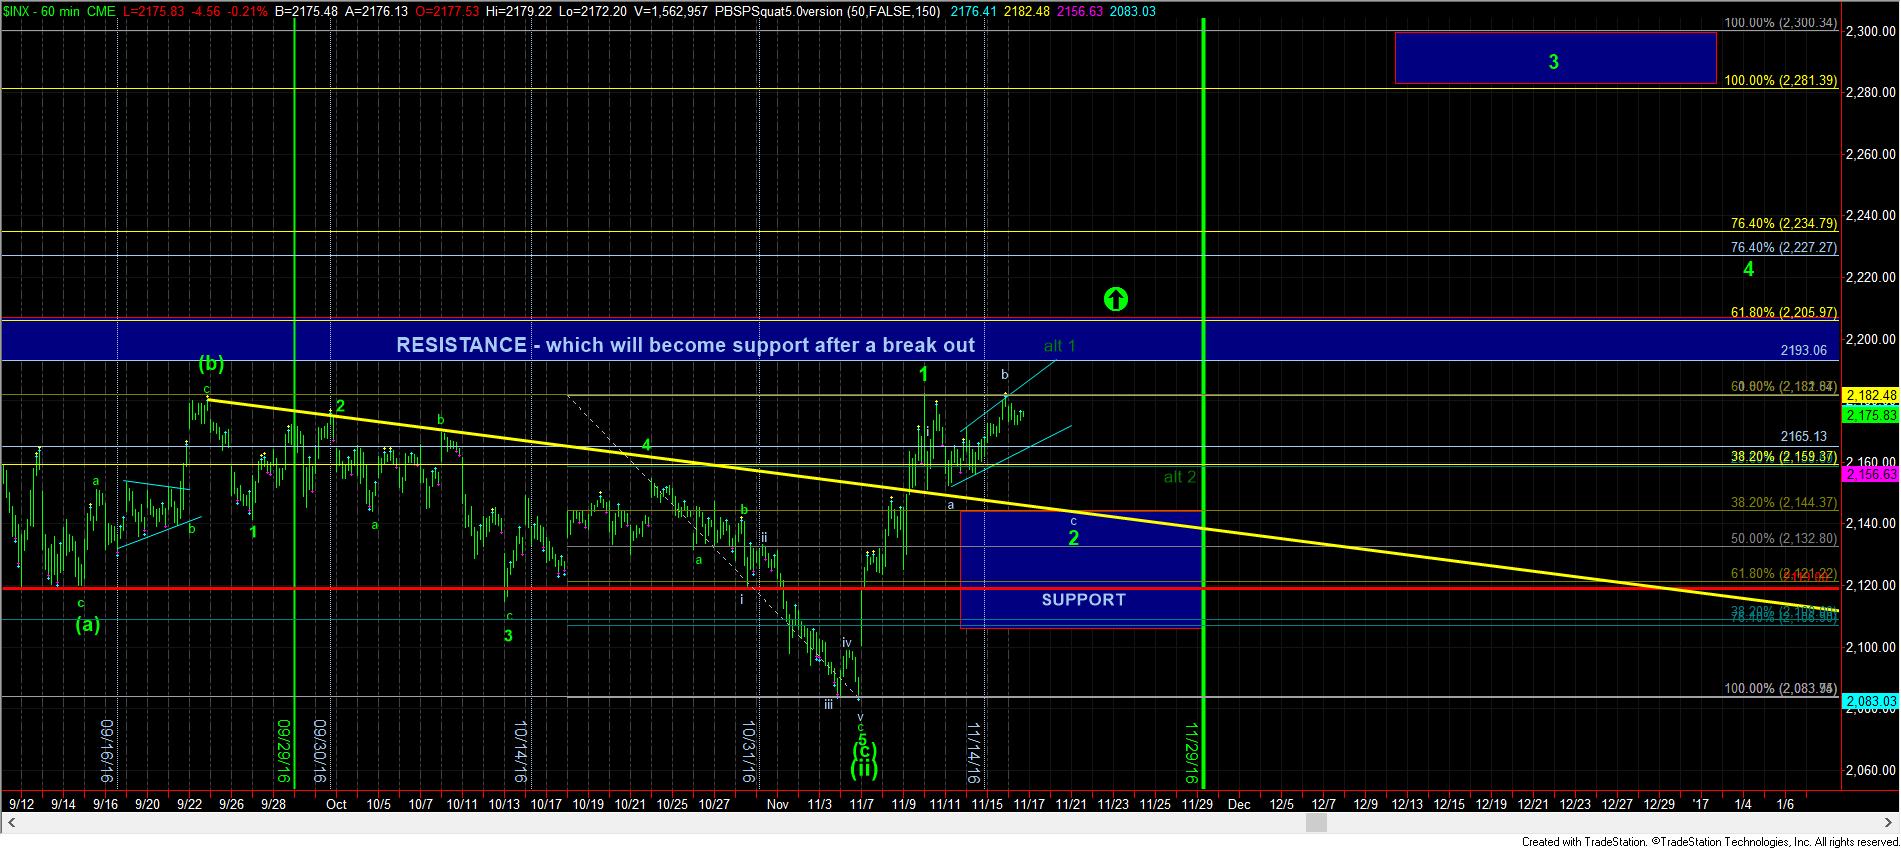
Task: Click the green up-arrow circle marker
Action: (x=1116, y=298)
